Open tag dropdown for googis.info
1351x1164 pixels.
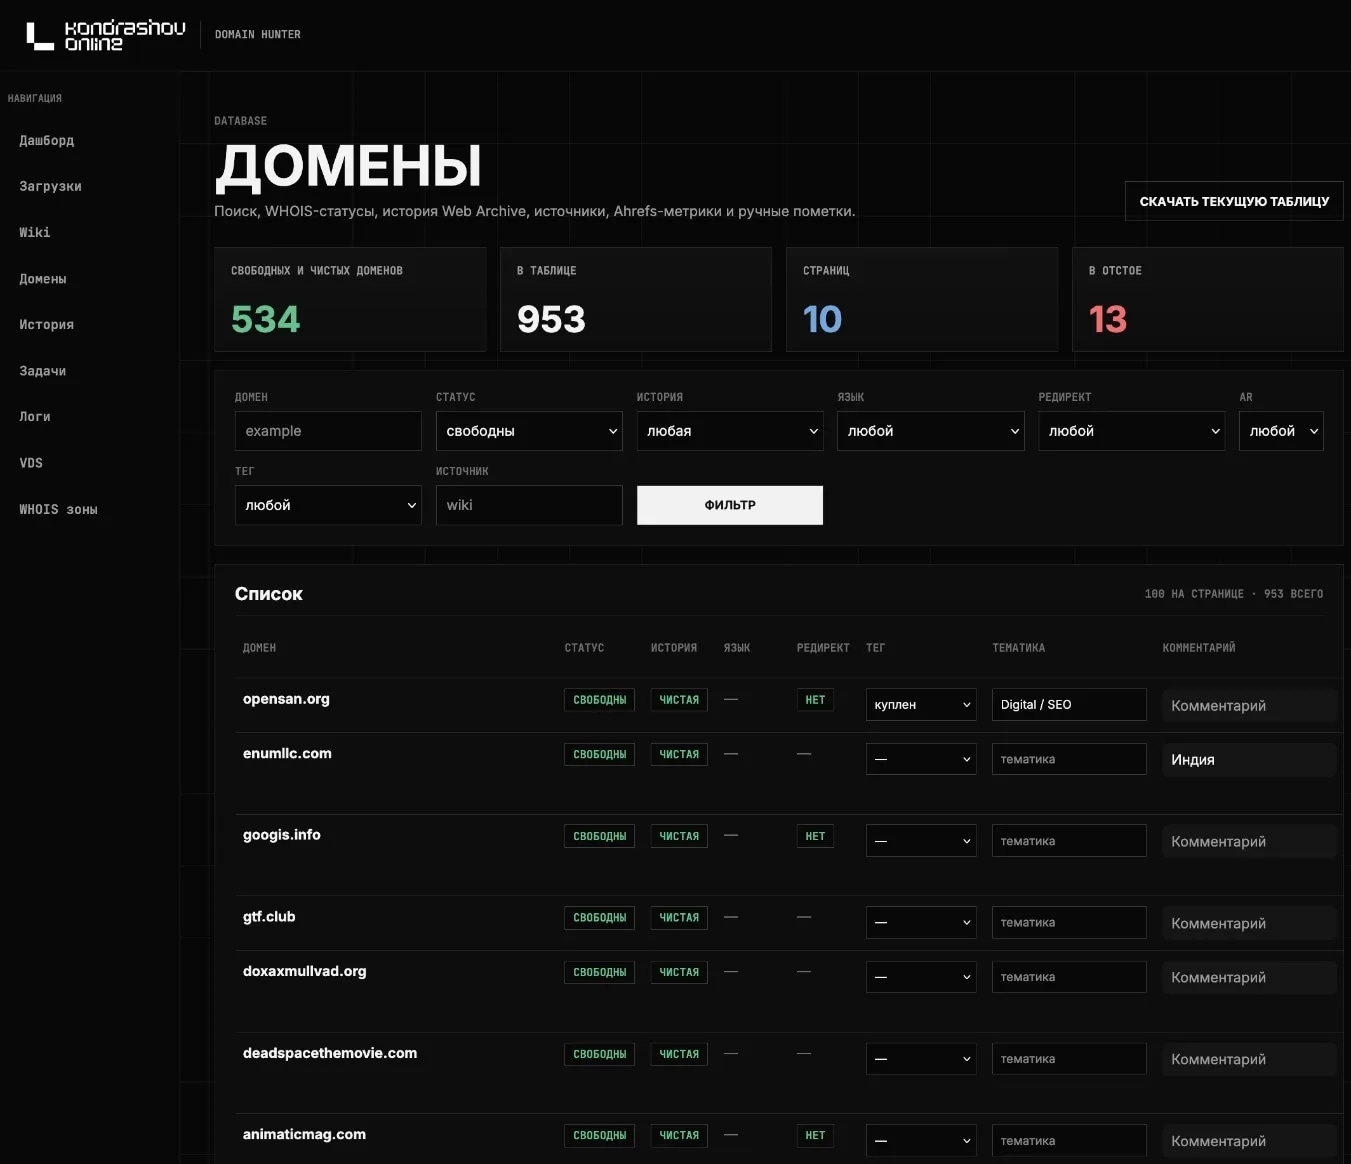pos(921,841)
